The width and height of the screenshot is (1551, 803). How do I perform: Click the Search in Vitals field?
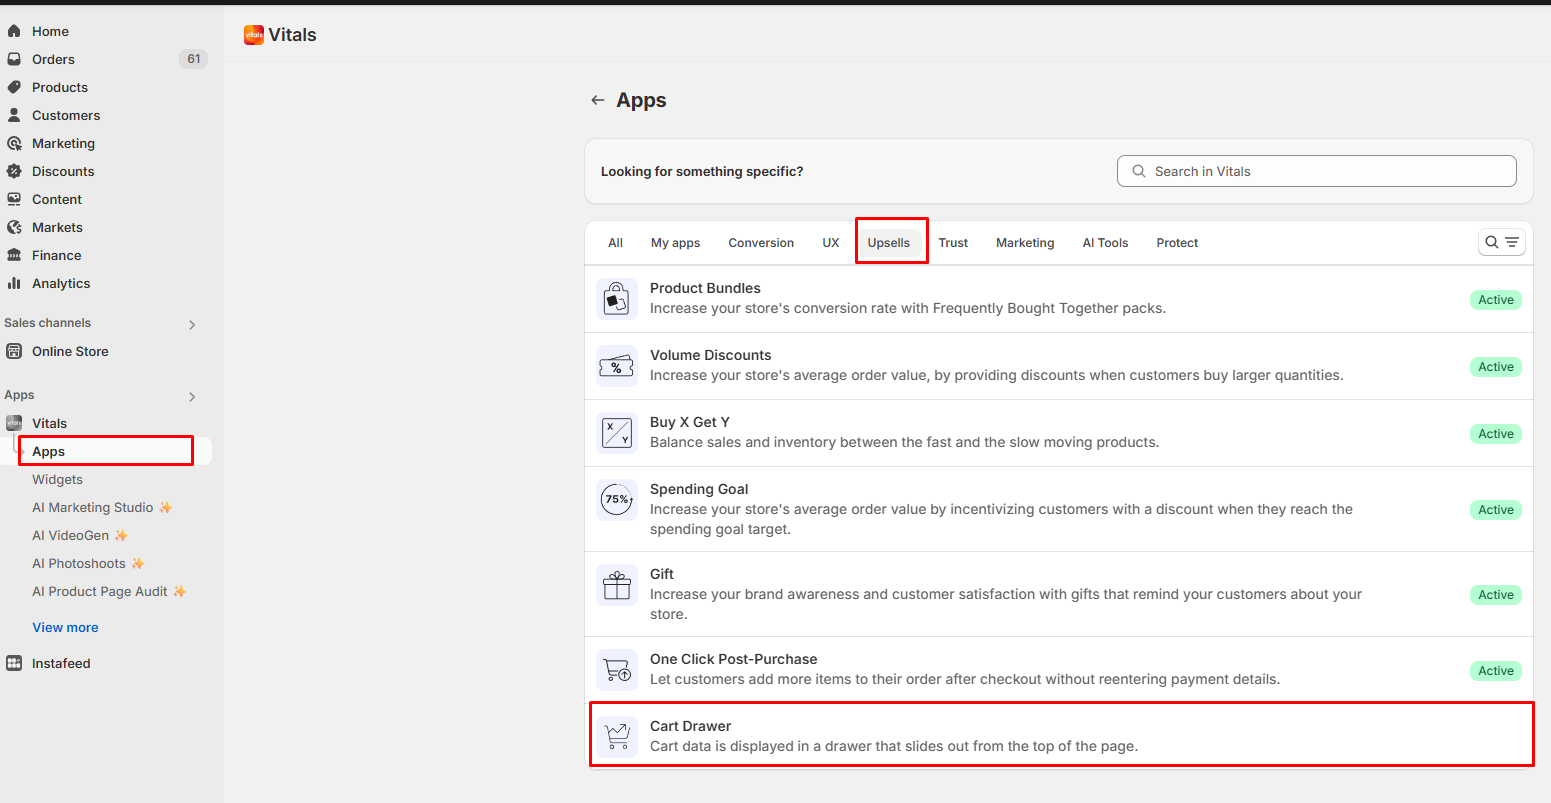pyautogui.click(x=1316, y=171)
